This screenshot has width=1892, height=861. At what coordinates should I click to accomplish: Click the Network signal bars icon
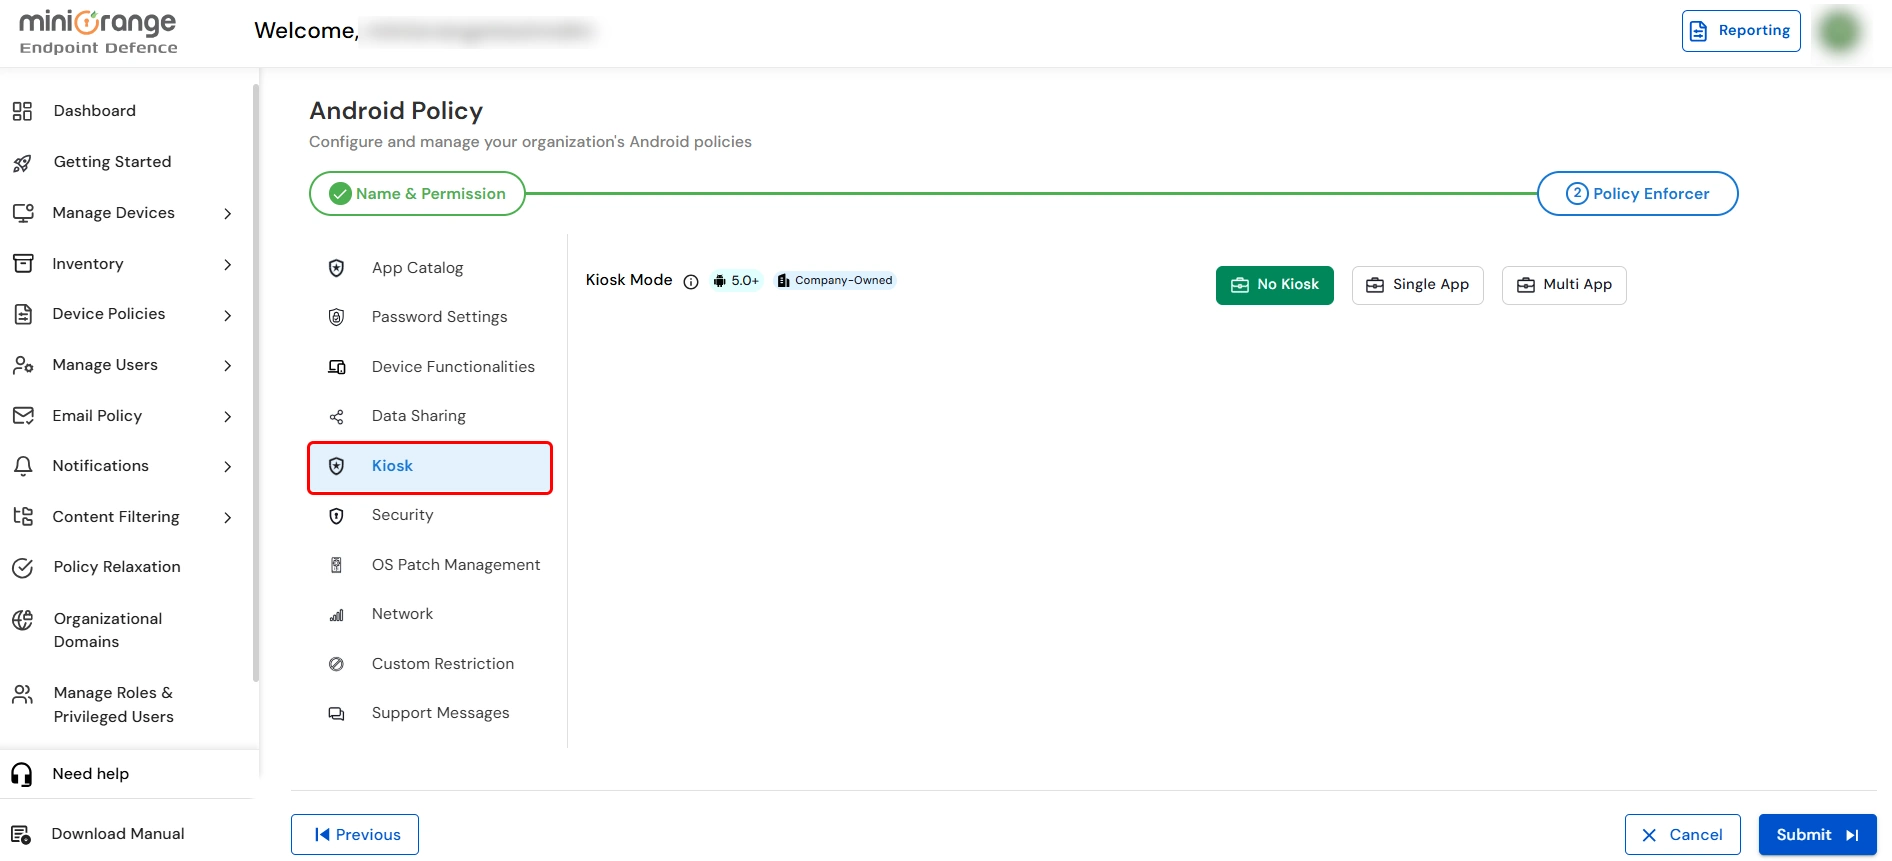pyautogui.click(x=337, y=615)
